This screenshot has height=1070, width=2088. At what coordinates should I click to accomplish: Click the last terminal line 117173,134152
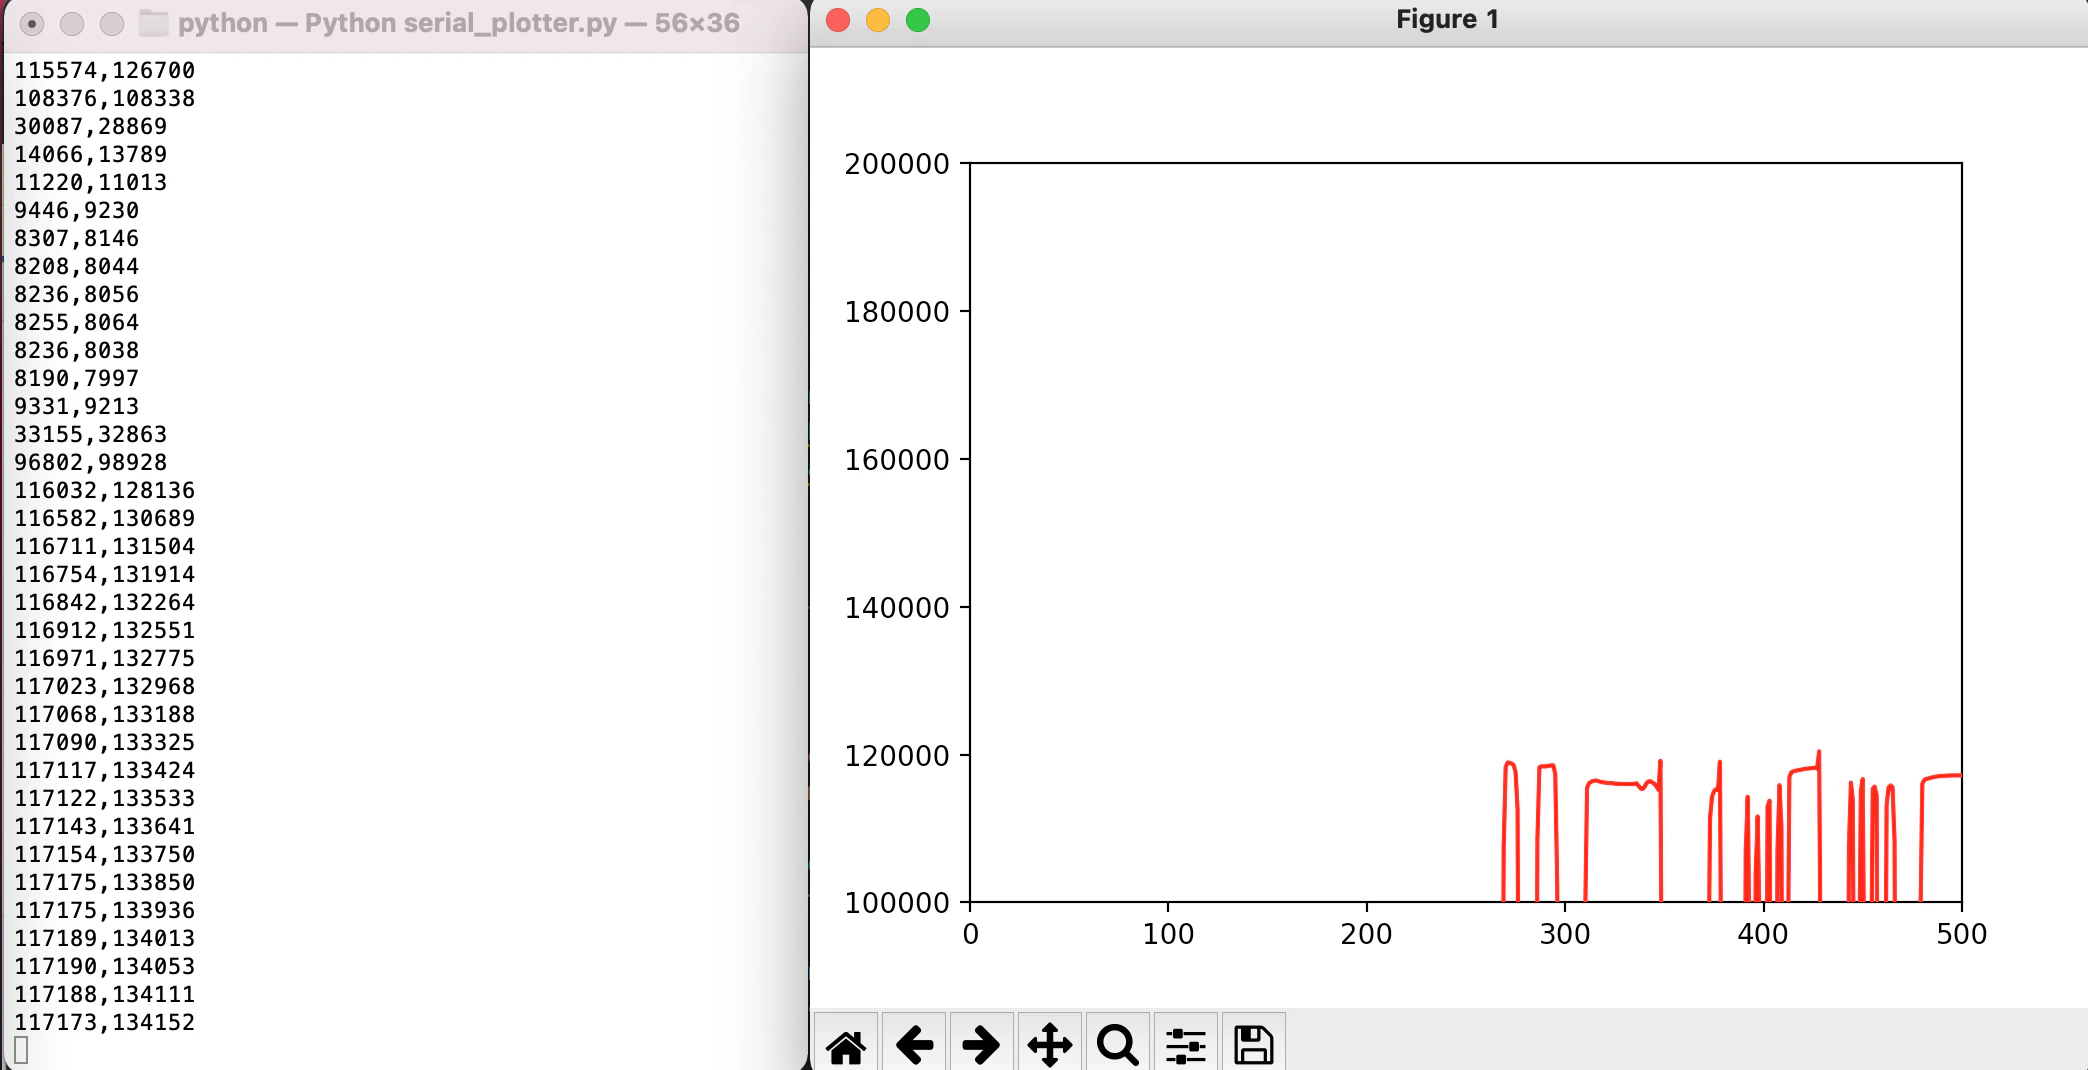point(104,1022)
